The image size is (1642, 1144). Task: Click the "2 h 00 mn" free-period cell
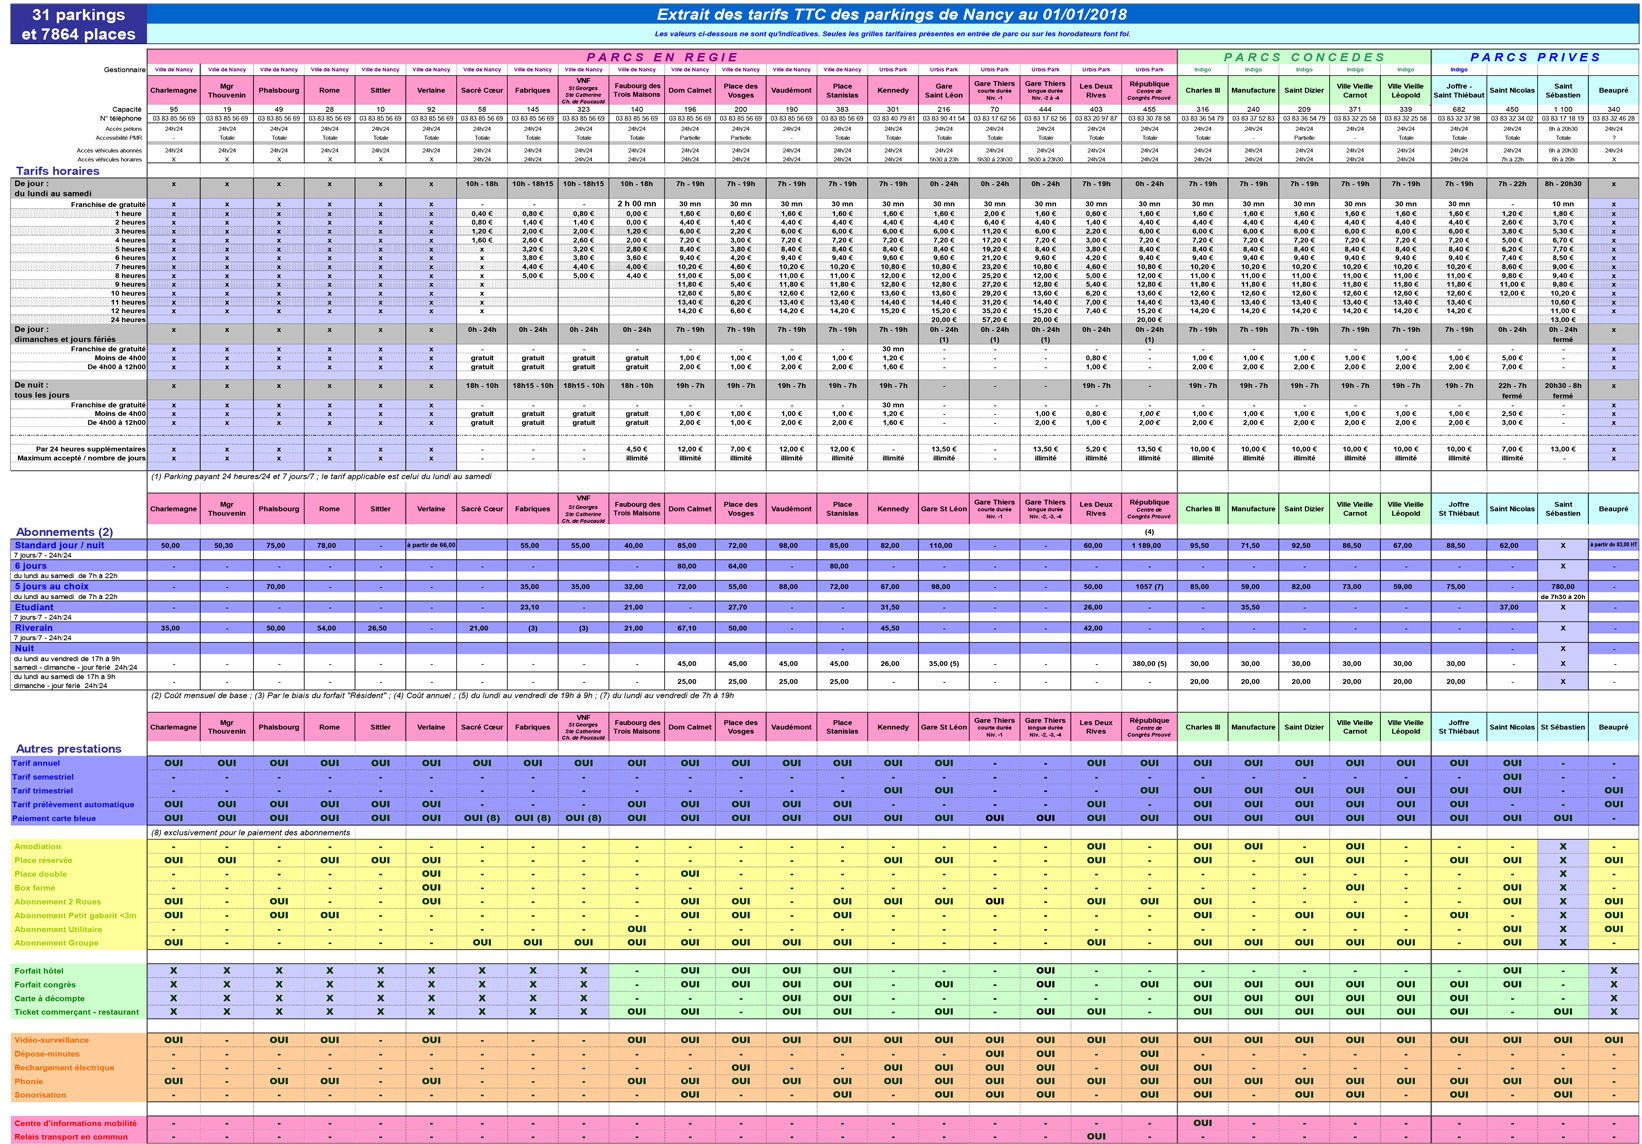tap(637, 204)
